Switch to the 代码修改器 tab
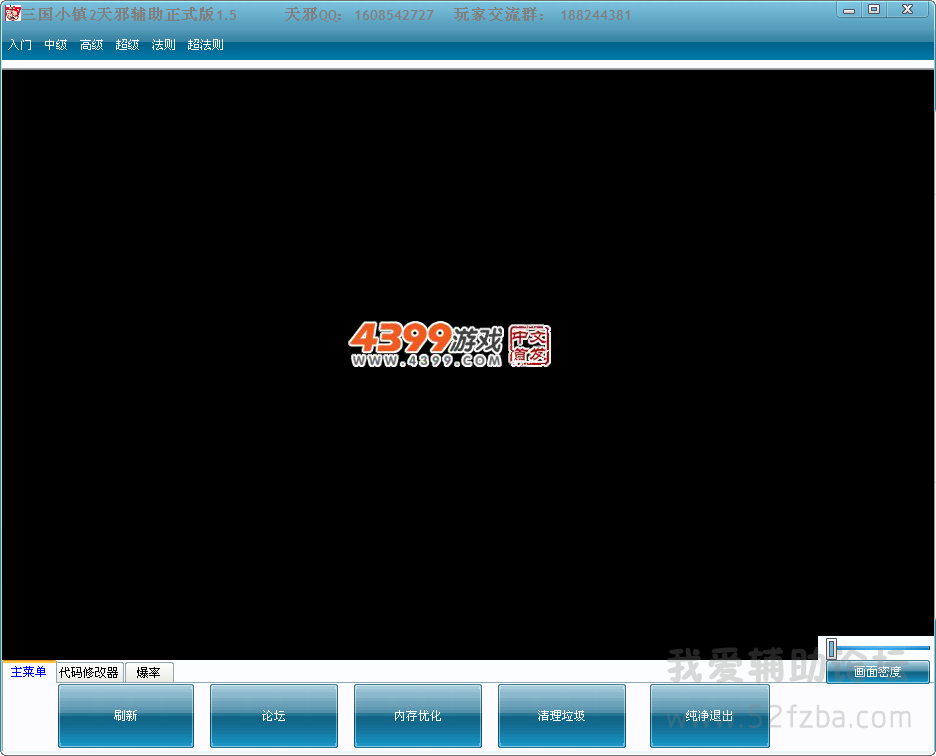Viewport: 936px width, 756px height. (90, 672)
